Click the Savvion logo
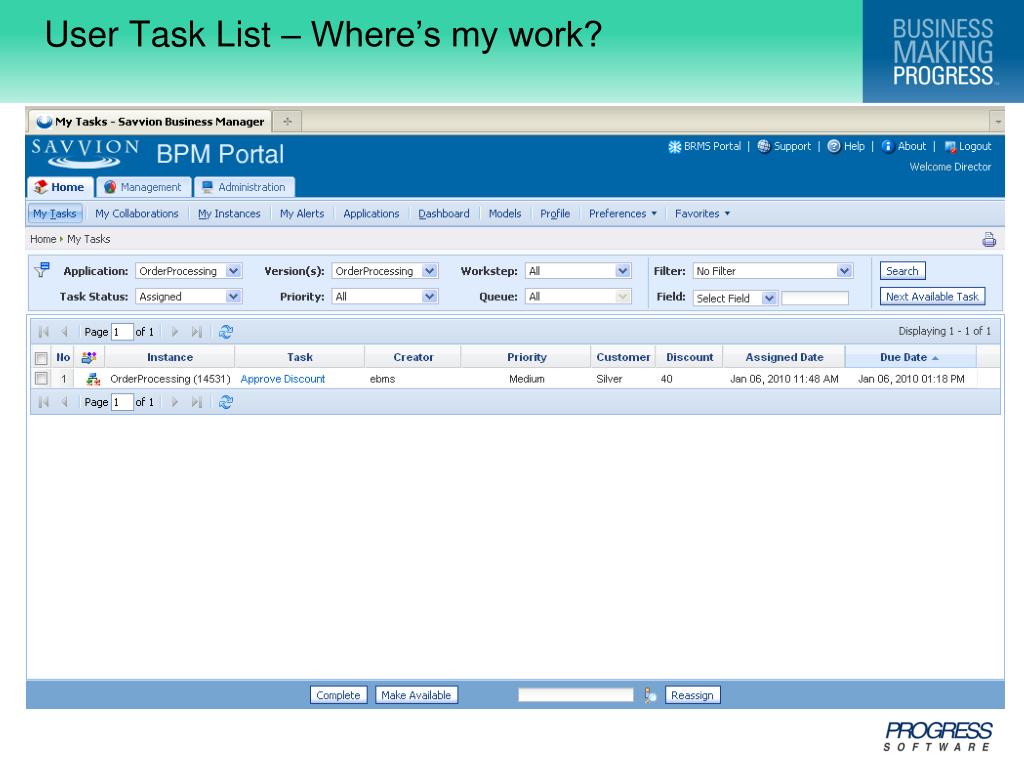This screenshot has height=768, width=1024. click(85, 153)
